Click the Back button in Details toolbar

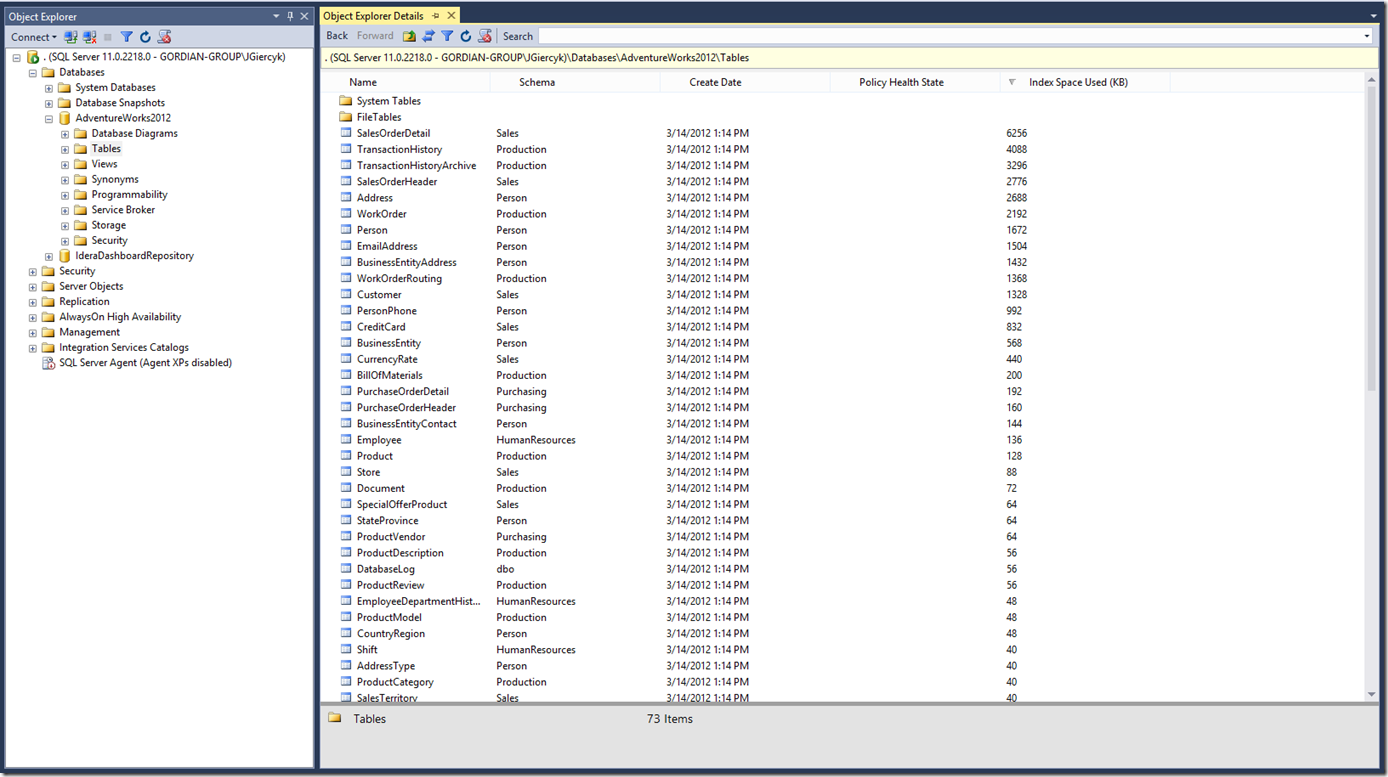[x=337, y=36]
